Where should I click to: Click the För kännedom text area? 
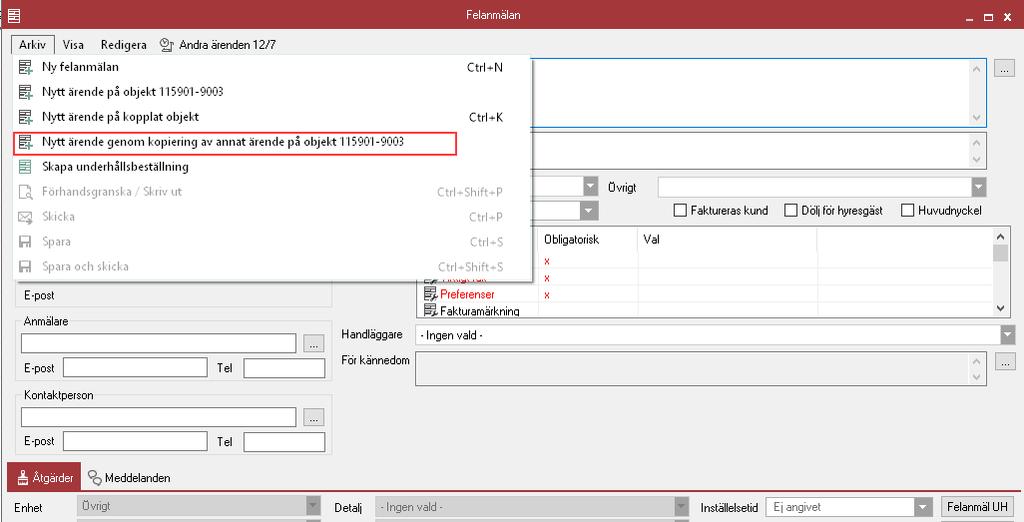700,369
